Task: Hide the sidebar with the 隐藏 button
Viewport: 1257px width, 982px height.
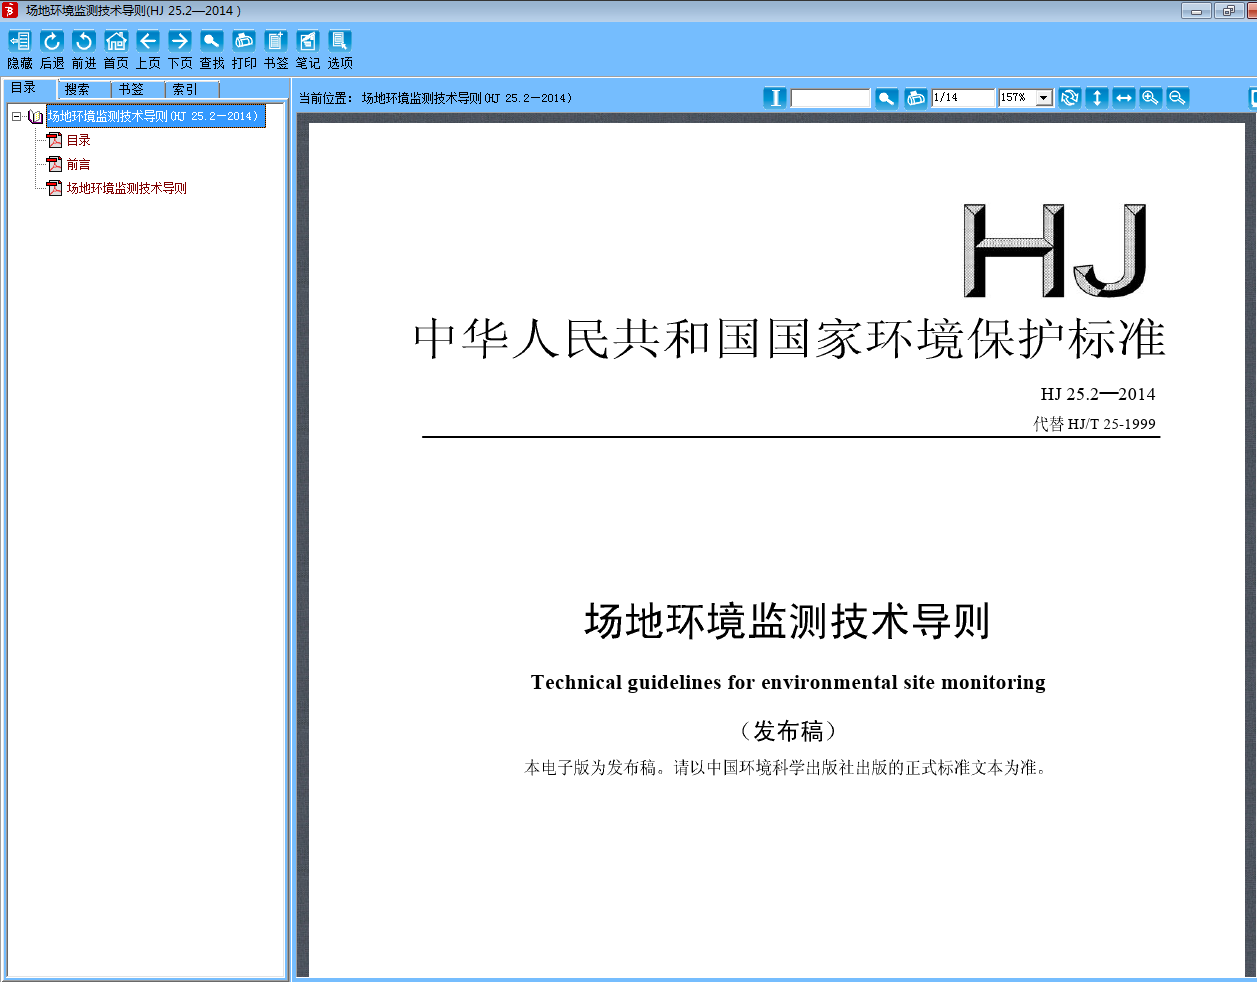Action: pos(20,50)
